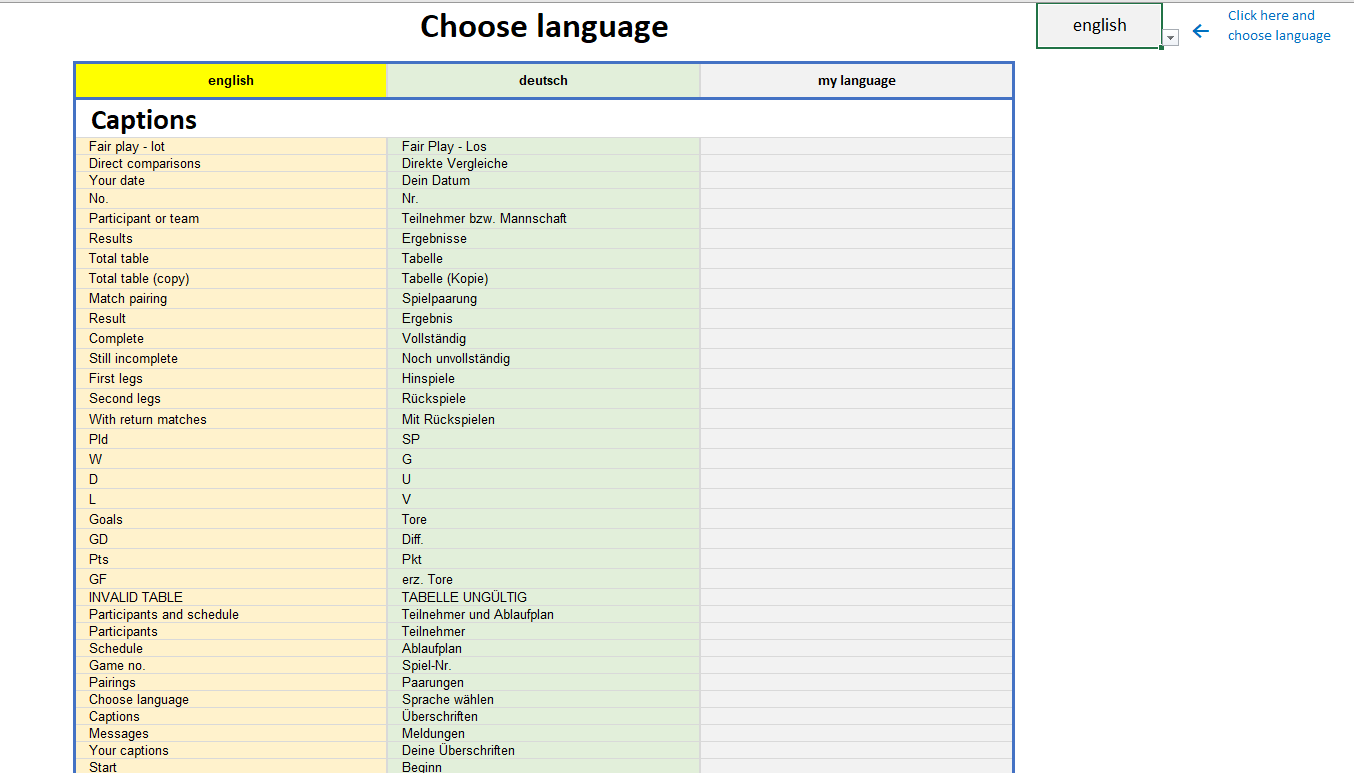Click the 'Direct comparisons' cell
The height and width of the screenshot is (773, 1354).
tap(231, 163)
